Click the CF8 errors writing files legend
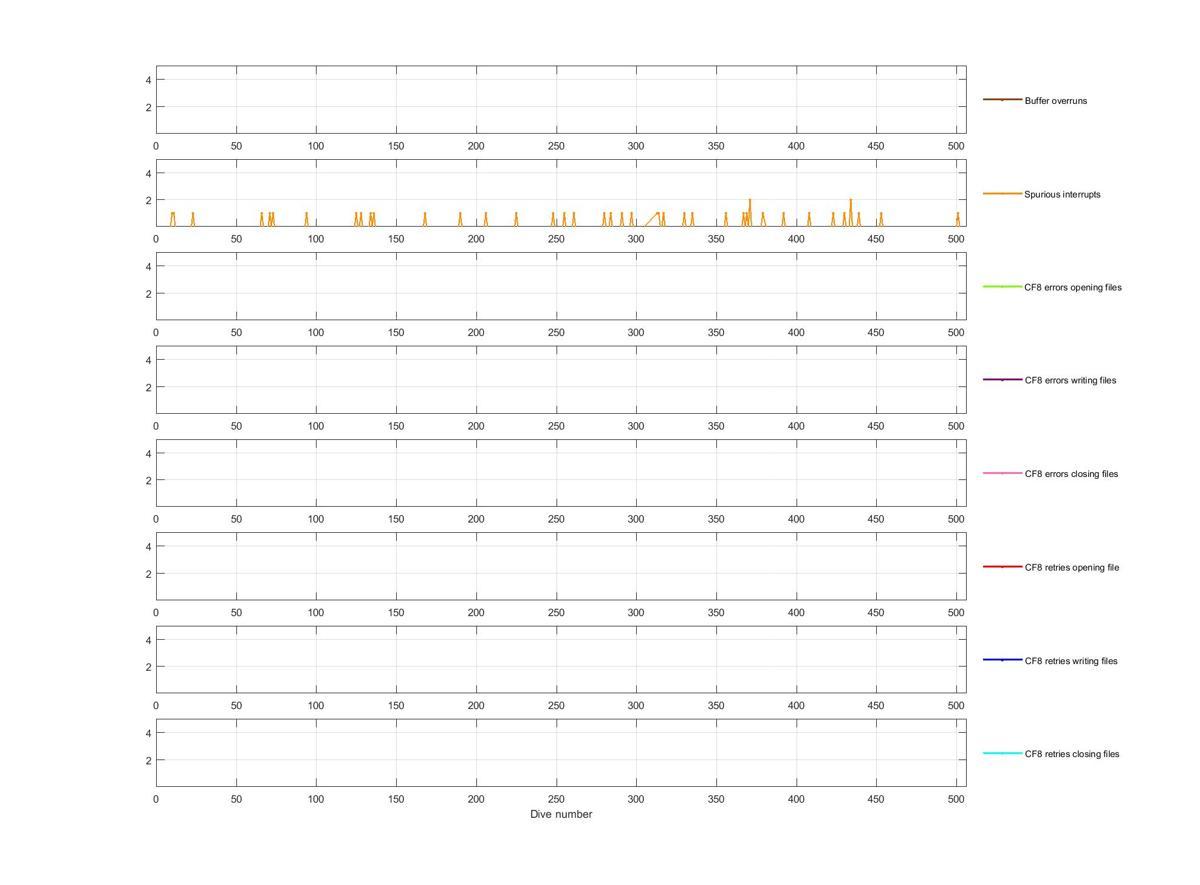The height and width of the screenshot is (885, 1200). coord(1070,380)
